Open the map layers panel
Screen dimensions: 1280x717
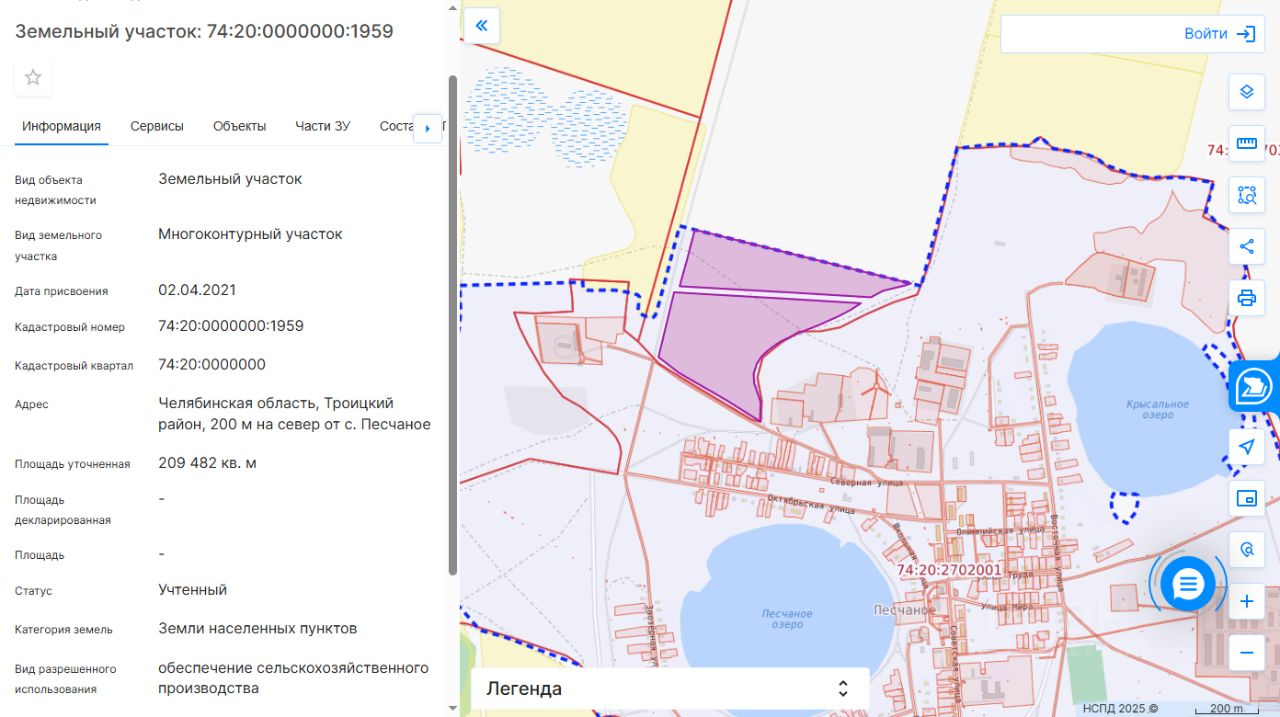(1246, 92)
